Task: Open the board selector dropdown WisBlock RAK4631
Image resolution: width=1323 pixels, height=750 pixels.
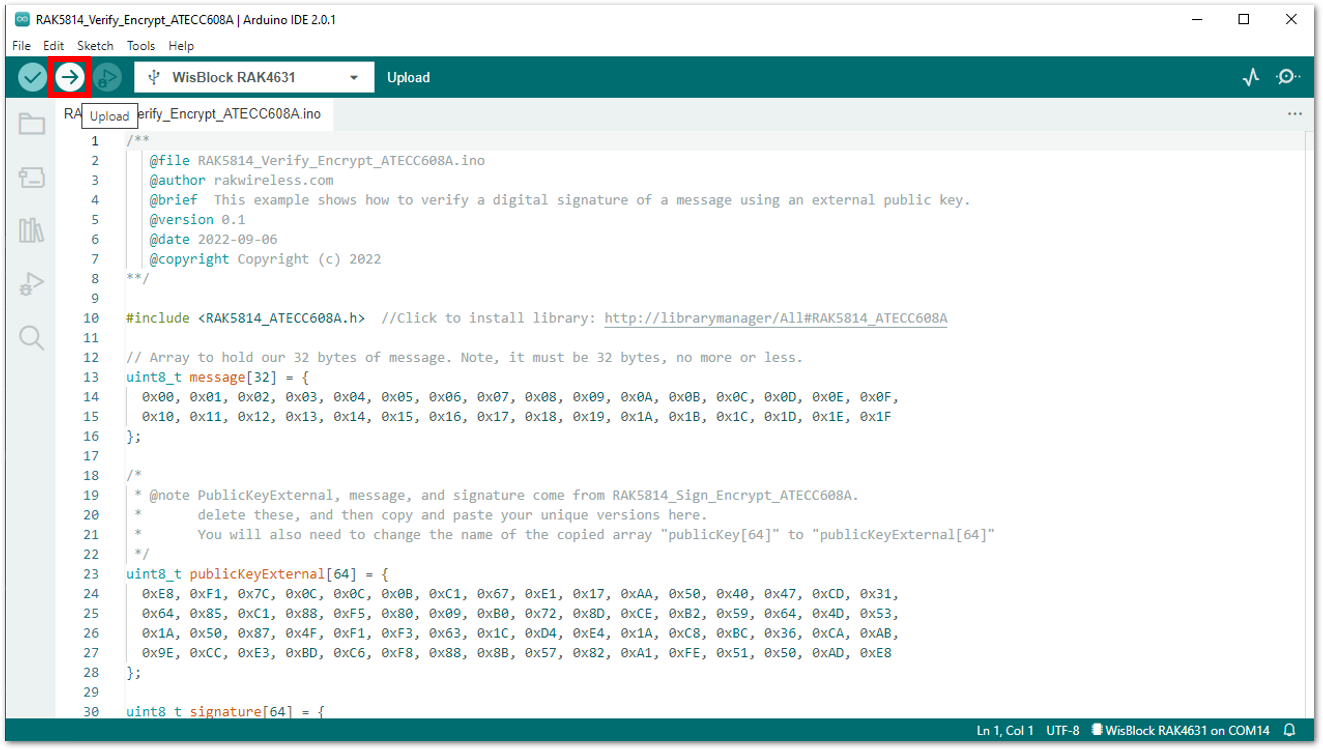Action: point(254,77)
